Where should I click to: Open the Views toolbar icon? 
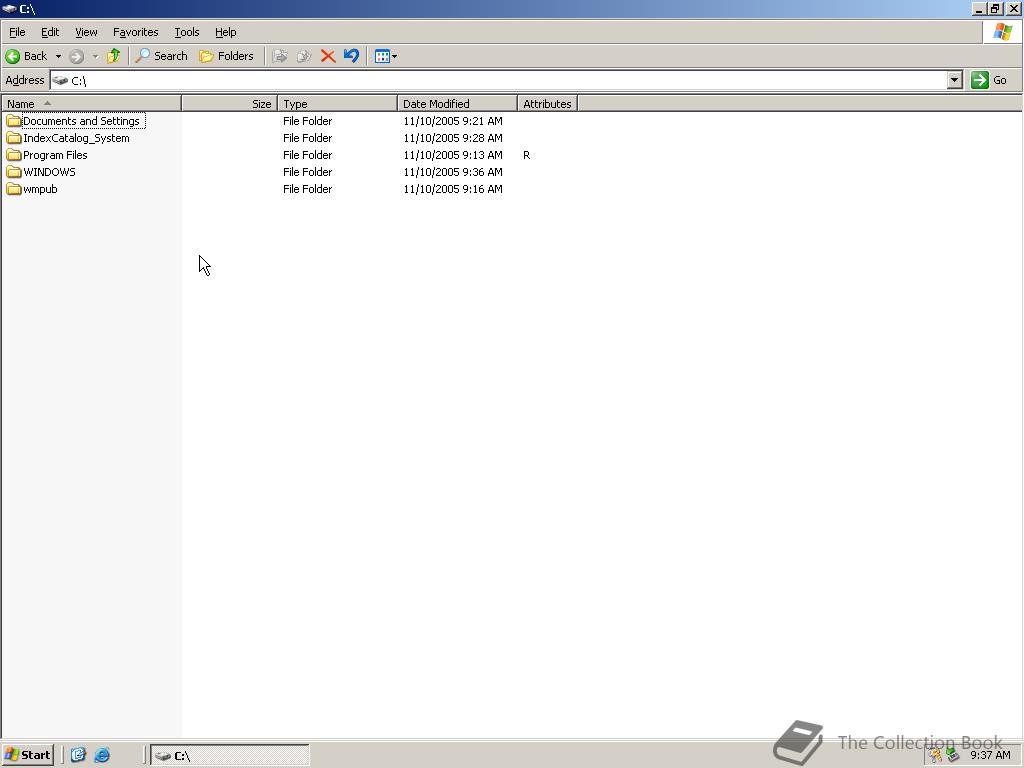tap(381, 56)
